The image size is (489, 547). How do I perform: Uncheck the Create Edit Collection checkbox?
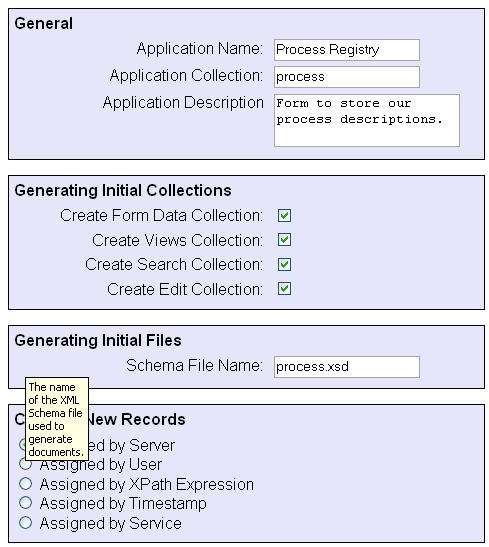[x=284, y=289]
